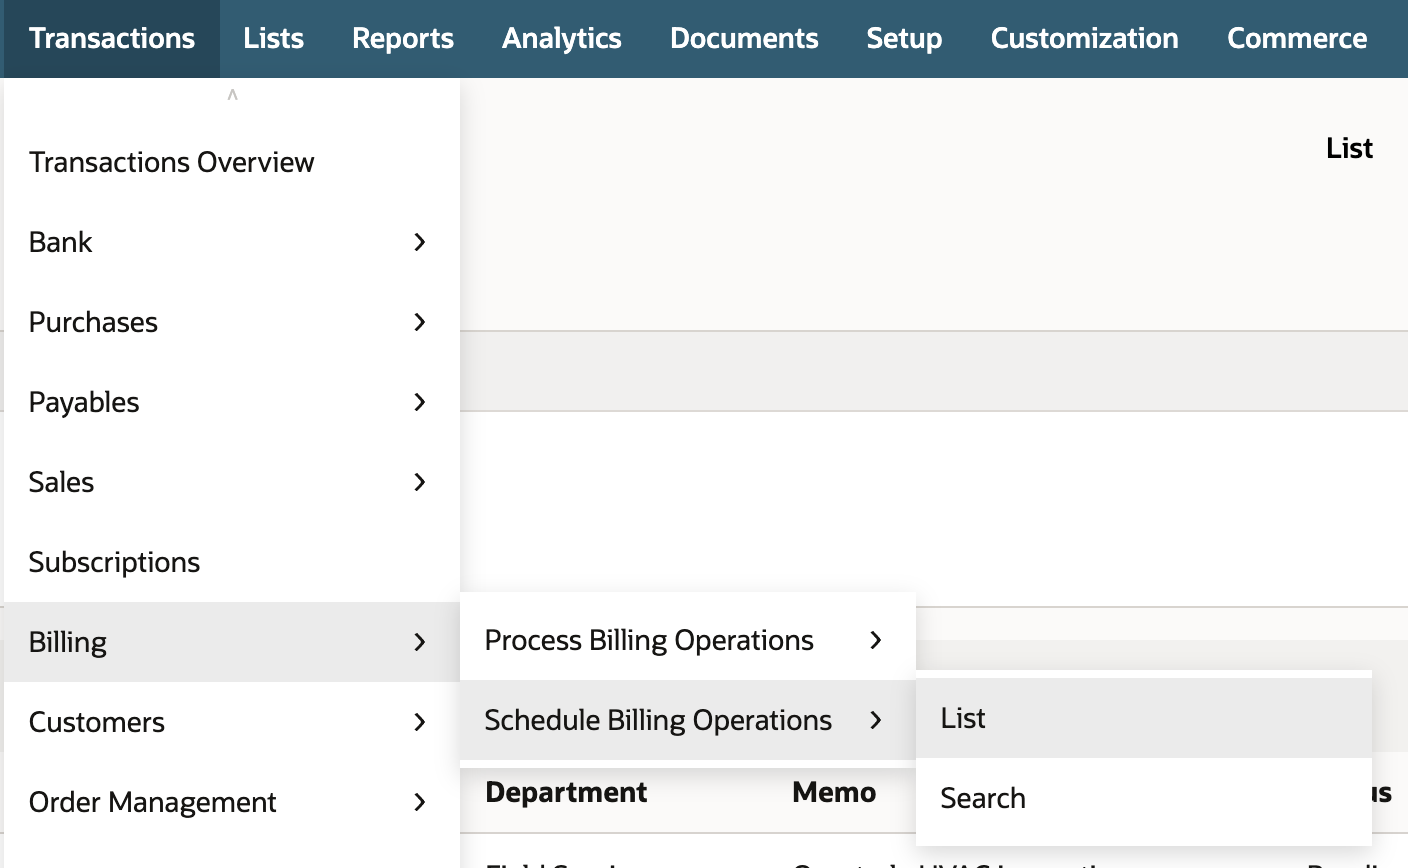Expand the Bank submenu arrow

click(420, 242)
